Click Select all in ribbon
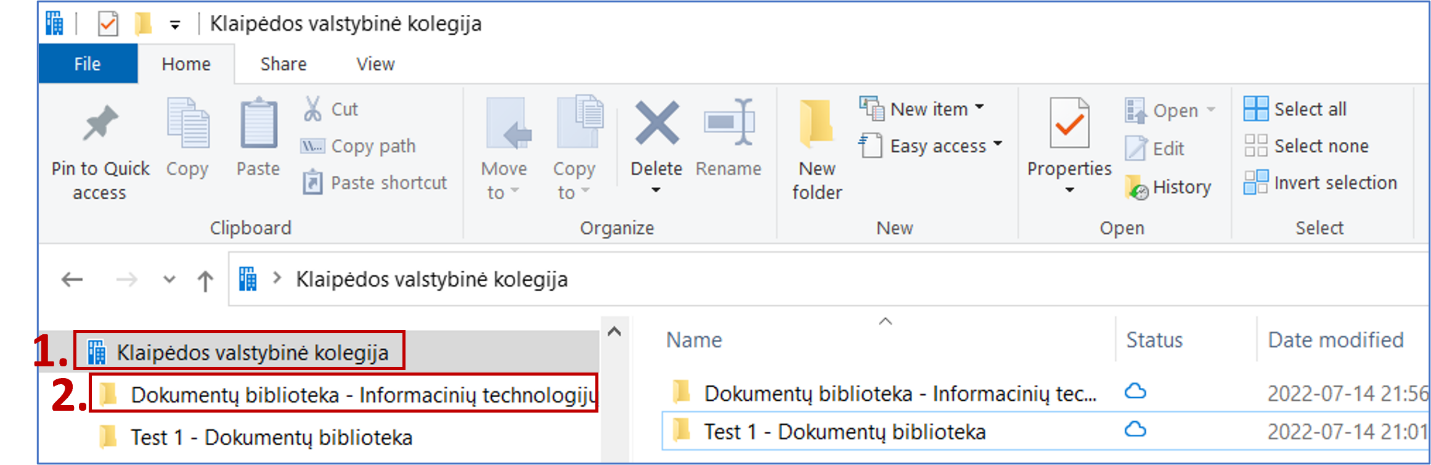 point(1296,109)
